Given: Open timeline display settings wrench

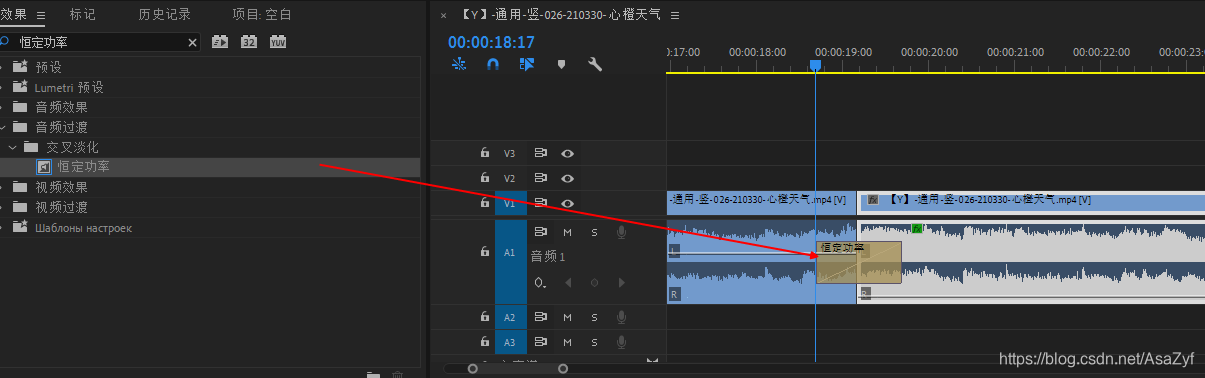Looking at the screenshot, I should [x=595, y=64].
